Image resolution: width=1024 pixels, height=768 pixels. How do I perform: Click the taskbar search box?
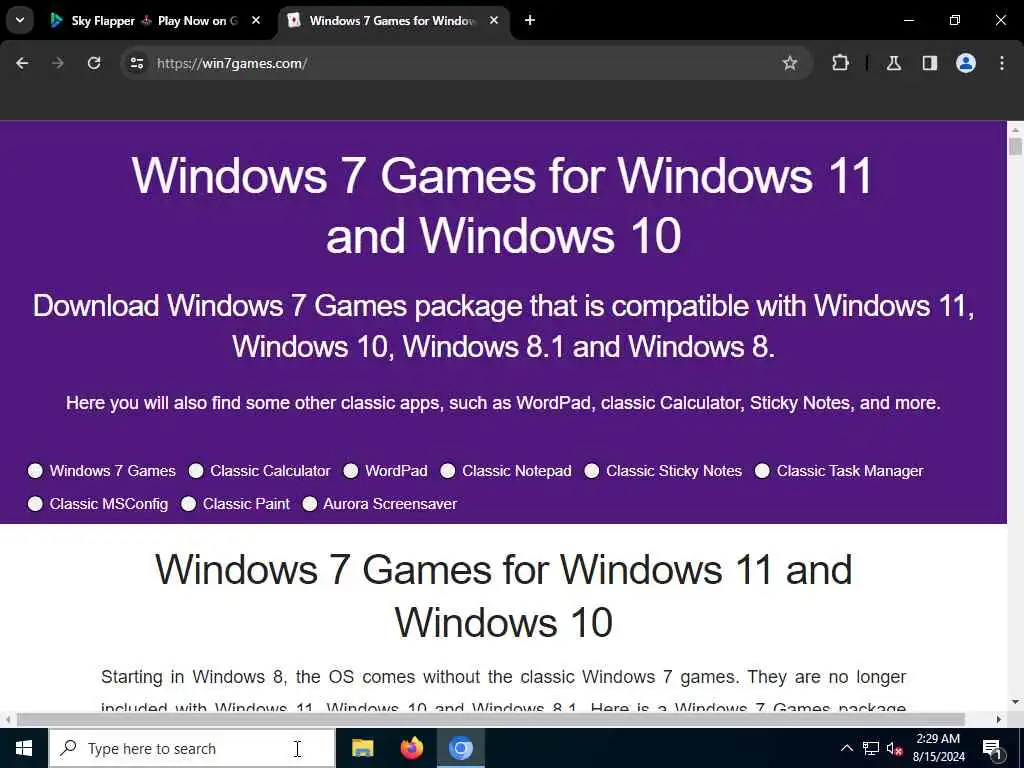192,748
